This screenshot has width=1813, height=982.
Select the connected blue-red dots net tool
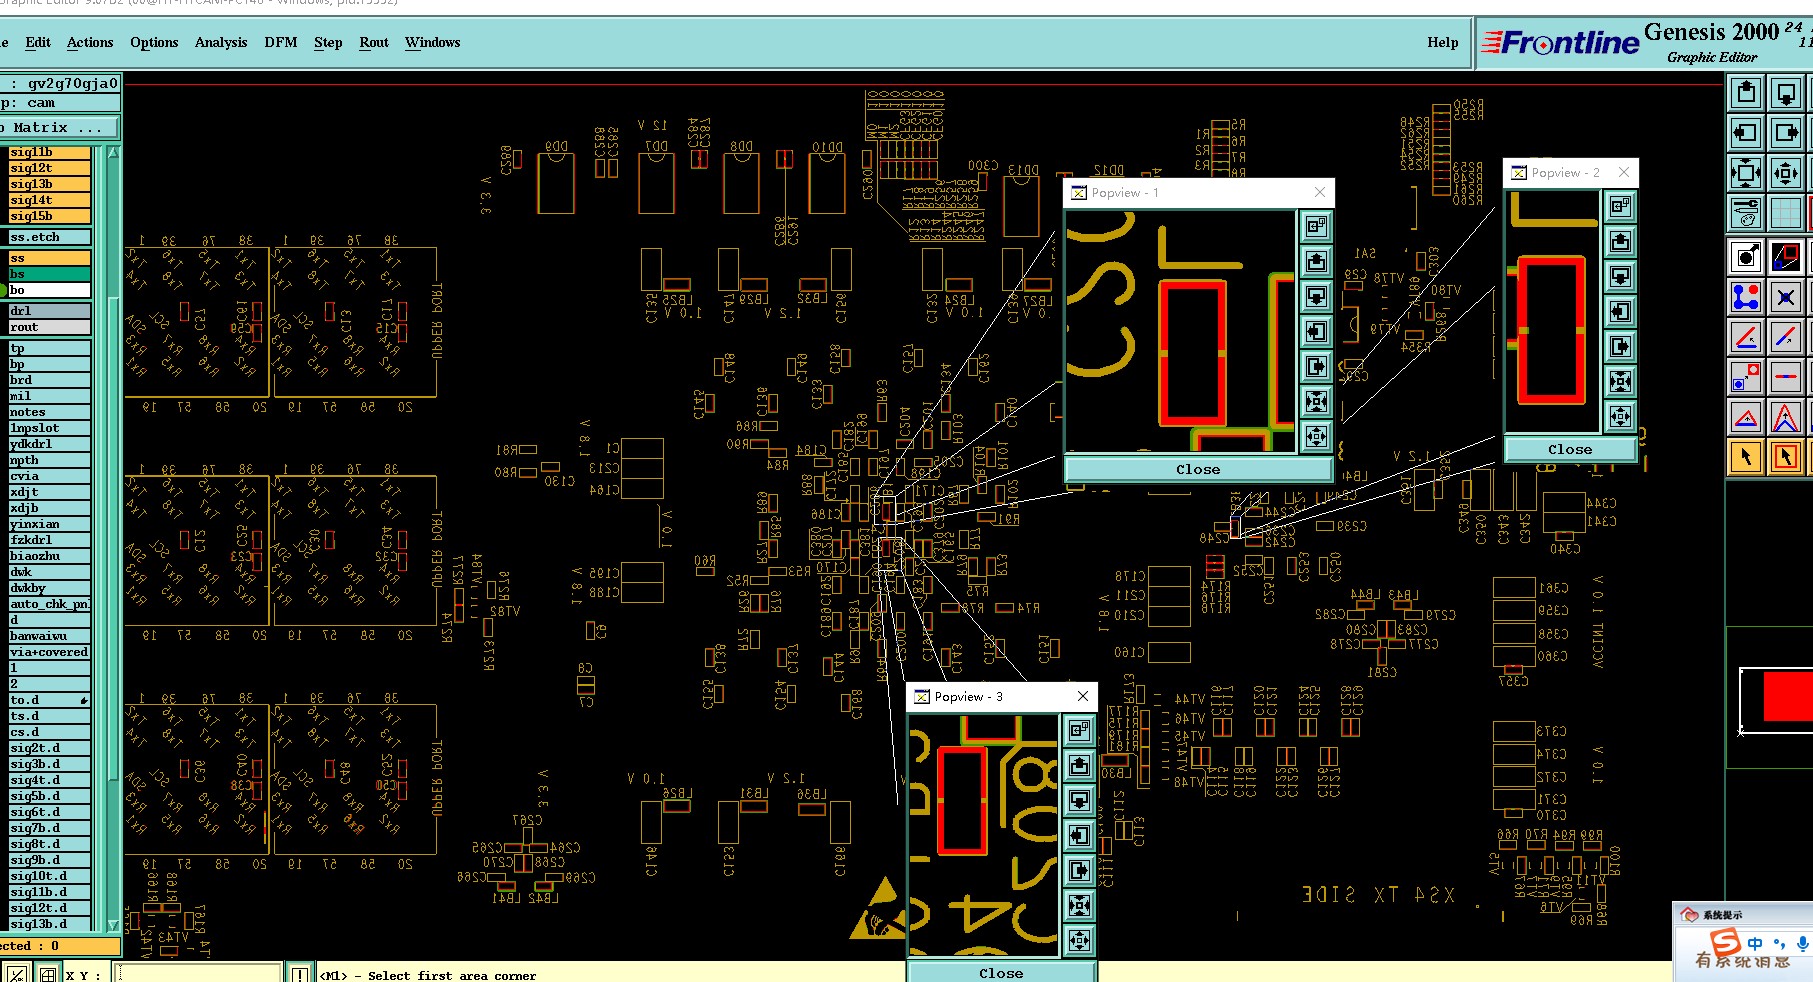[x=1746, y=297]
